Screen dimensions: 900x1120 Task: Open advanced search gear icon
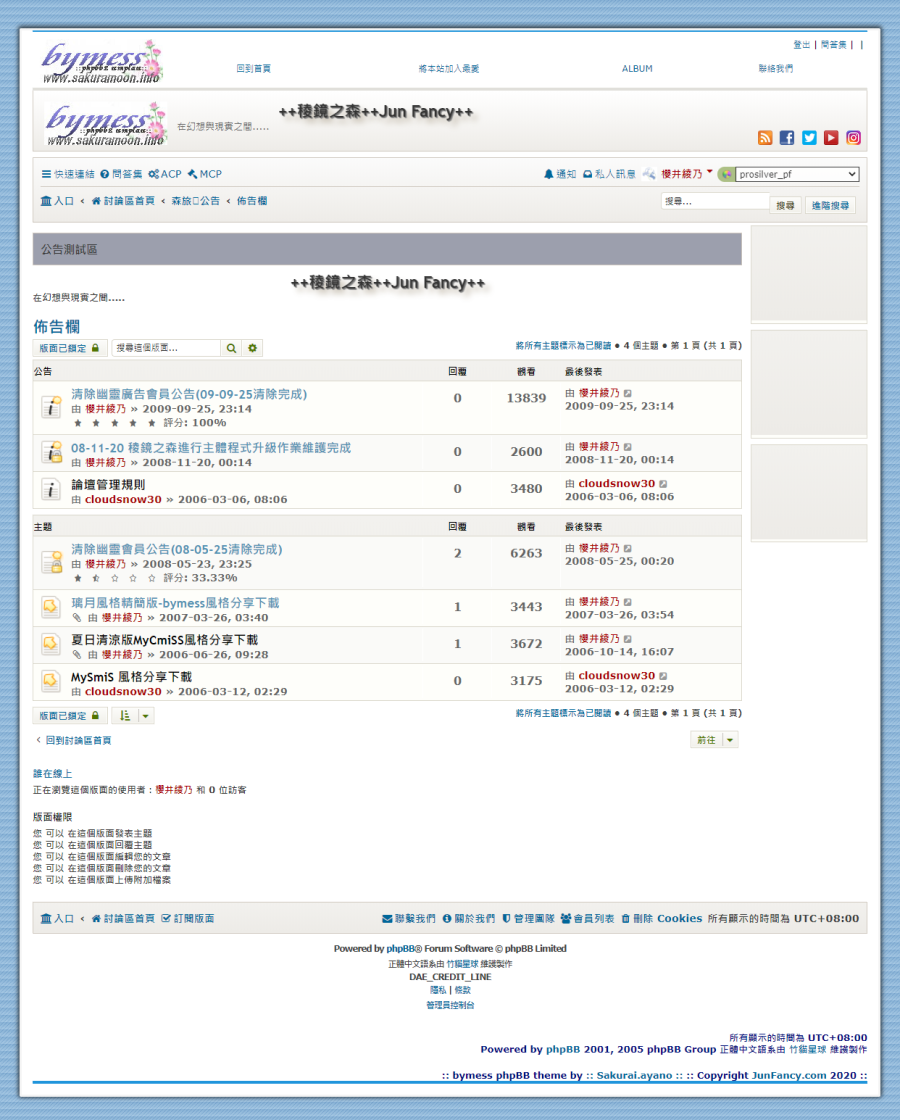252,348
